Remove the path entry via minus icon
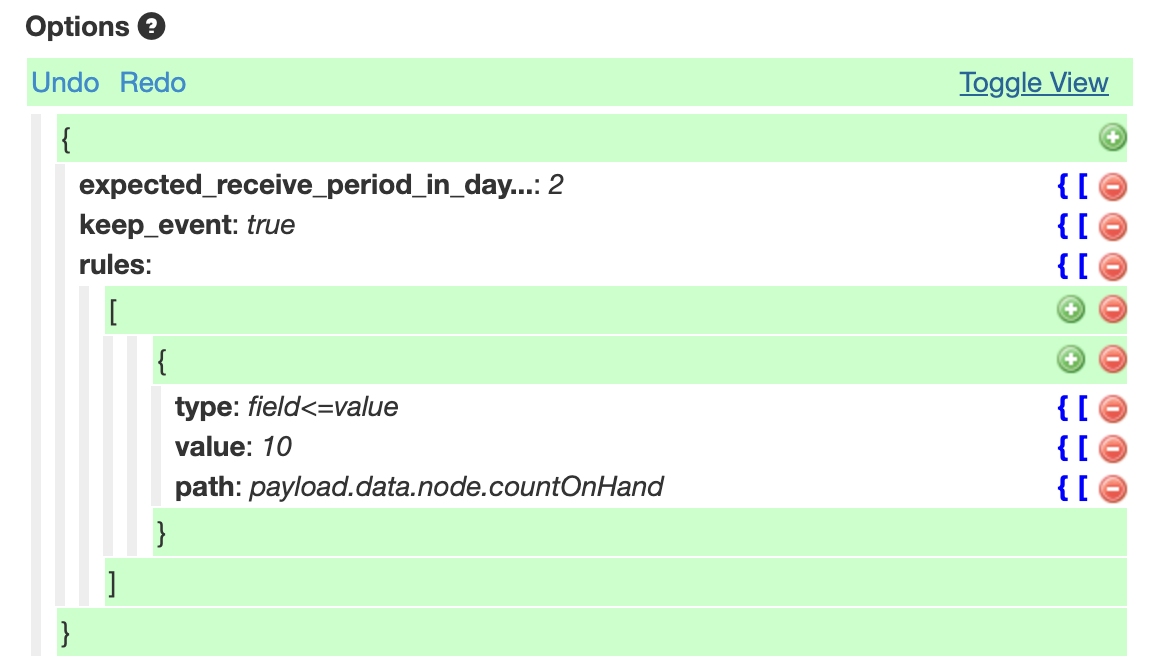Screen dimensions: 1156x670 [x=1113, y=488]
